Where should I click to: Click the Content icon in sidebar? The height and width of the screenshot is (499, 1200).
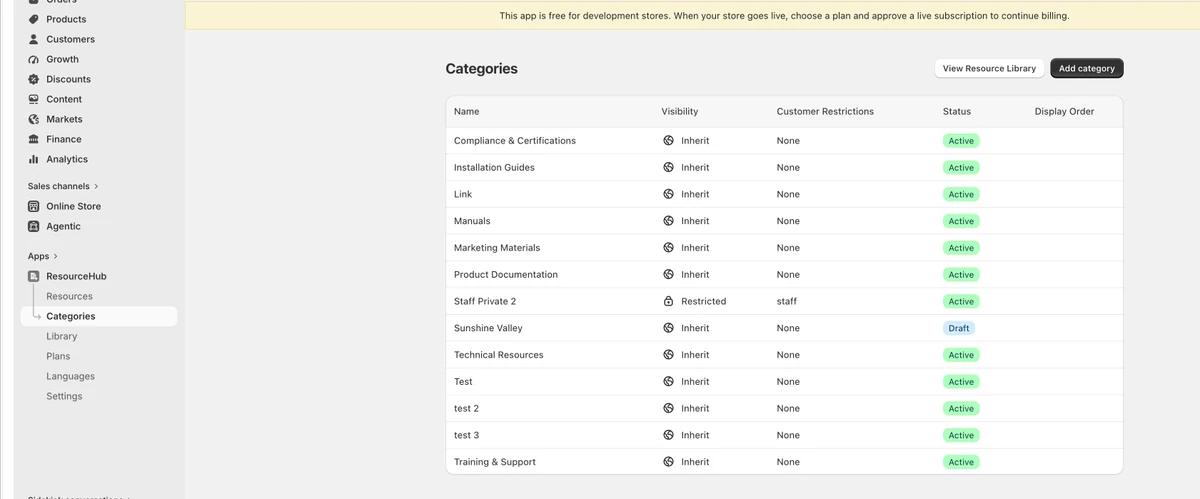tap(33, 99)
